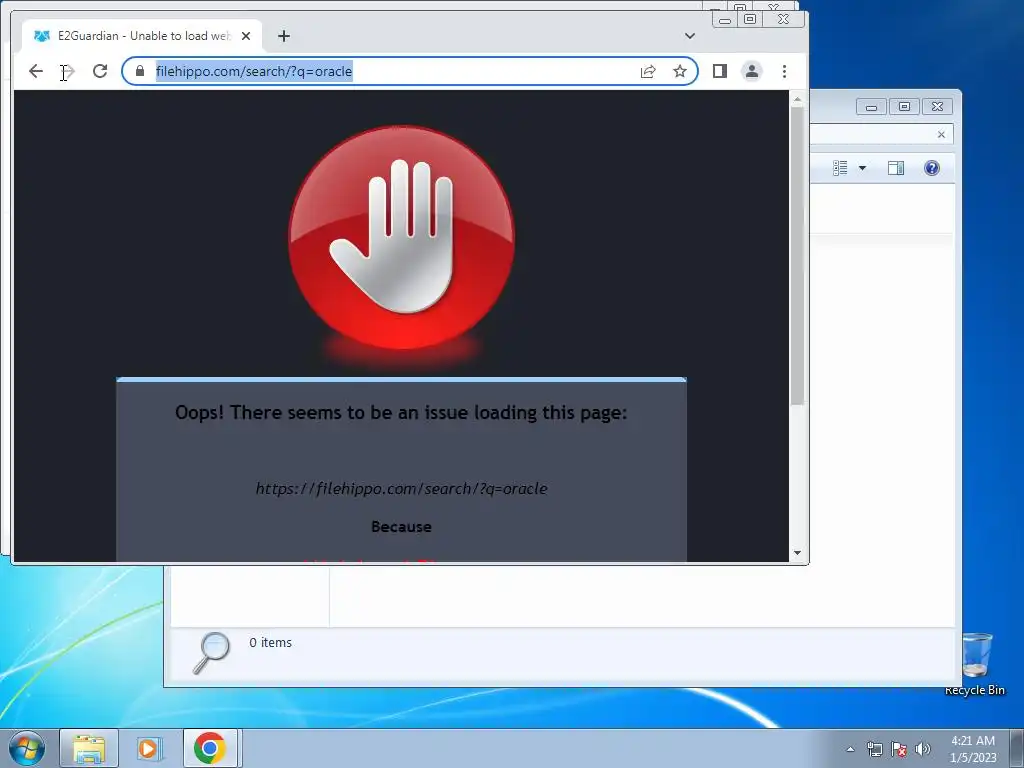Maximize the Explorer window
The image size is (1024, 768).
(904, 107)
